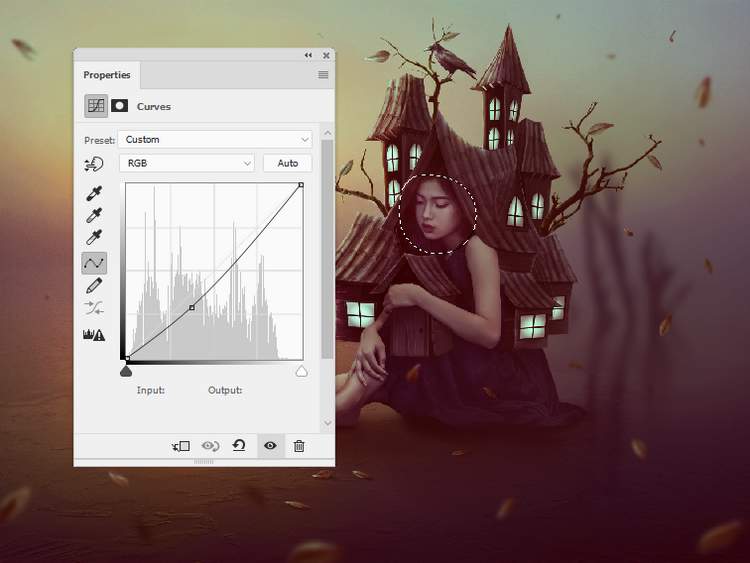
Task: Pick the gray point eyedropper
Action: 94,215
